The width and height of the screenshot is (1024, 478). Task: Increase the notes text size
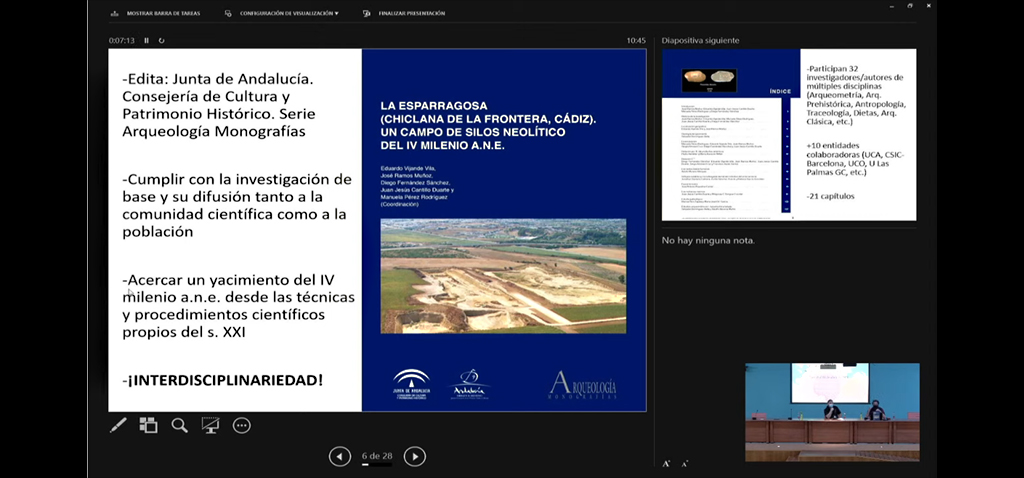click(667, 463)
